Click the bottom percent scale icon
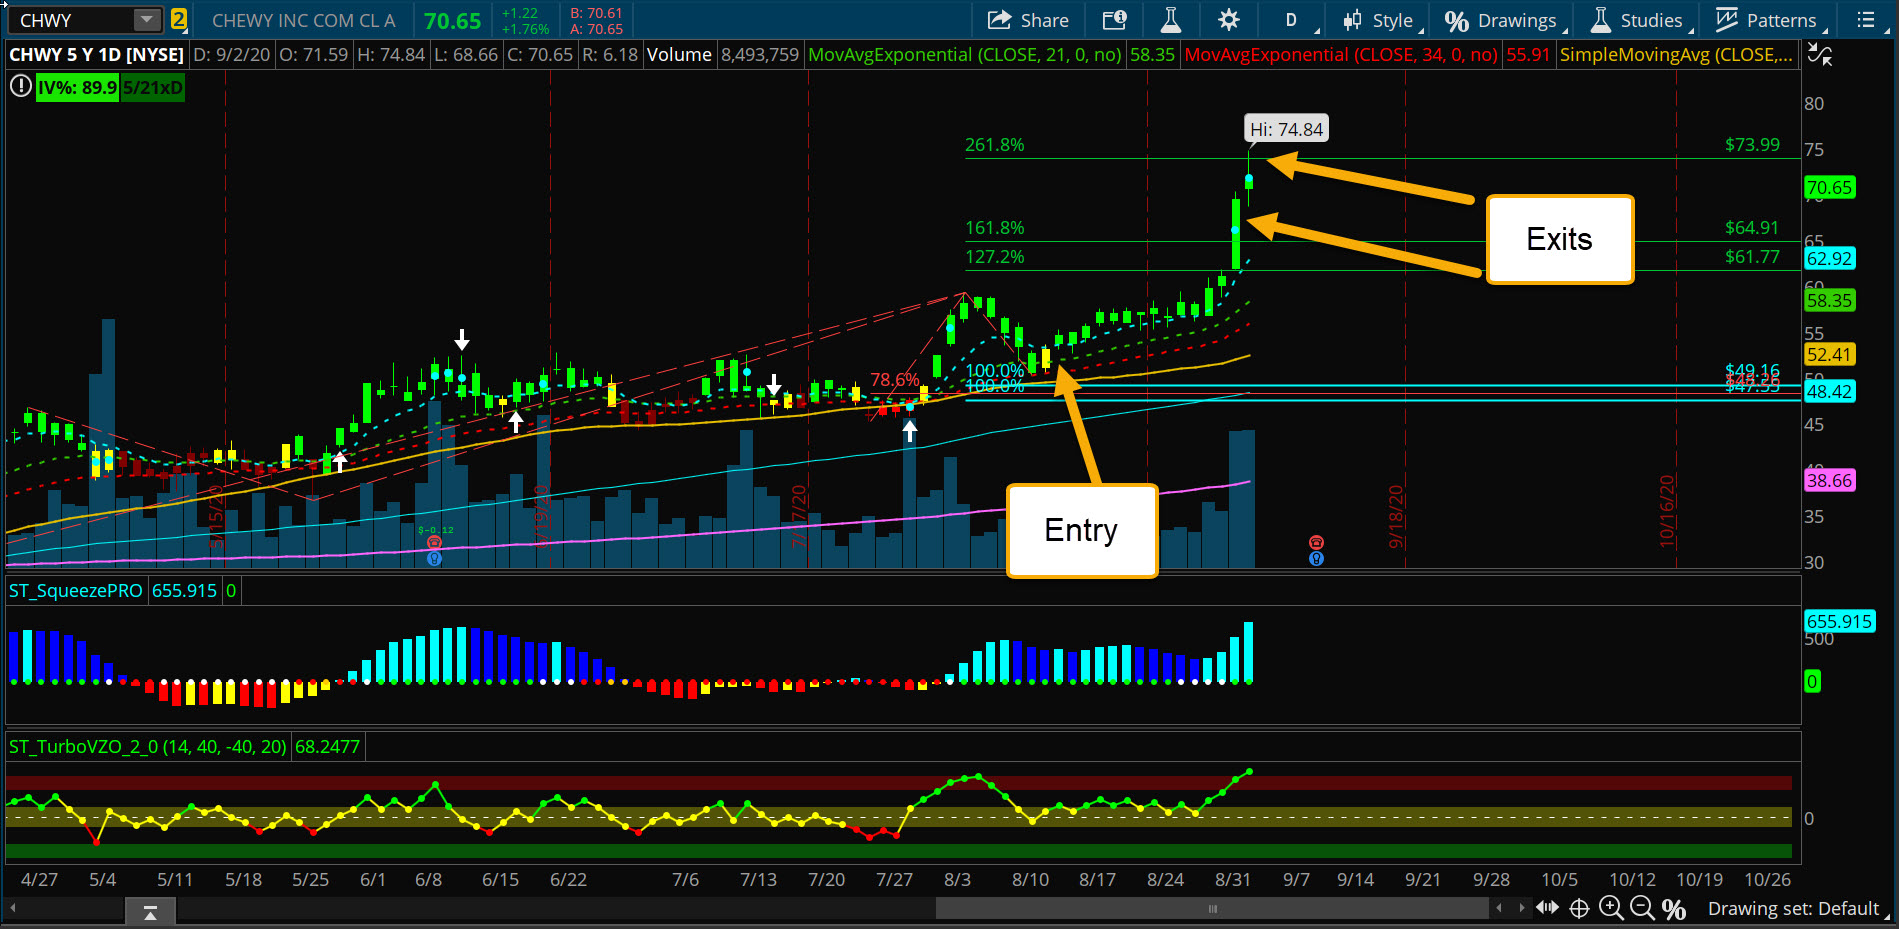 (x=1674, y=909)
